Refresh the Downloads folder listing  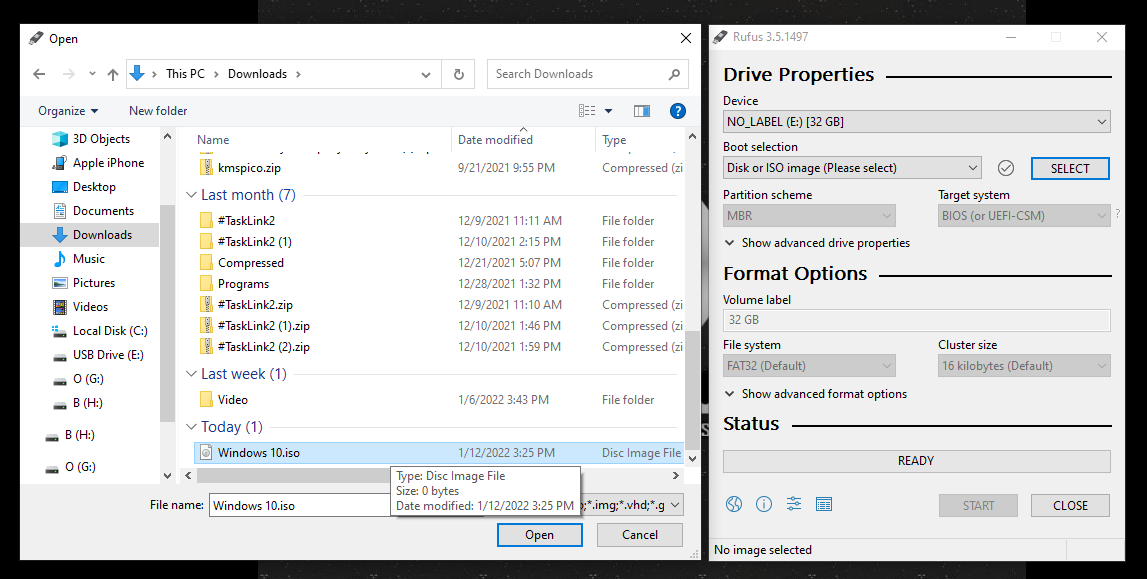pos(459,74)
